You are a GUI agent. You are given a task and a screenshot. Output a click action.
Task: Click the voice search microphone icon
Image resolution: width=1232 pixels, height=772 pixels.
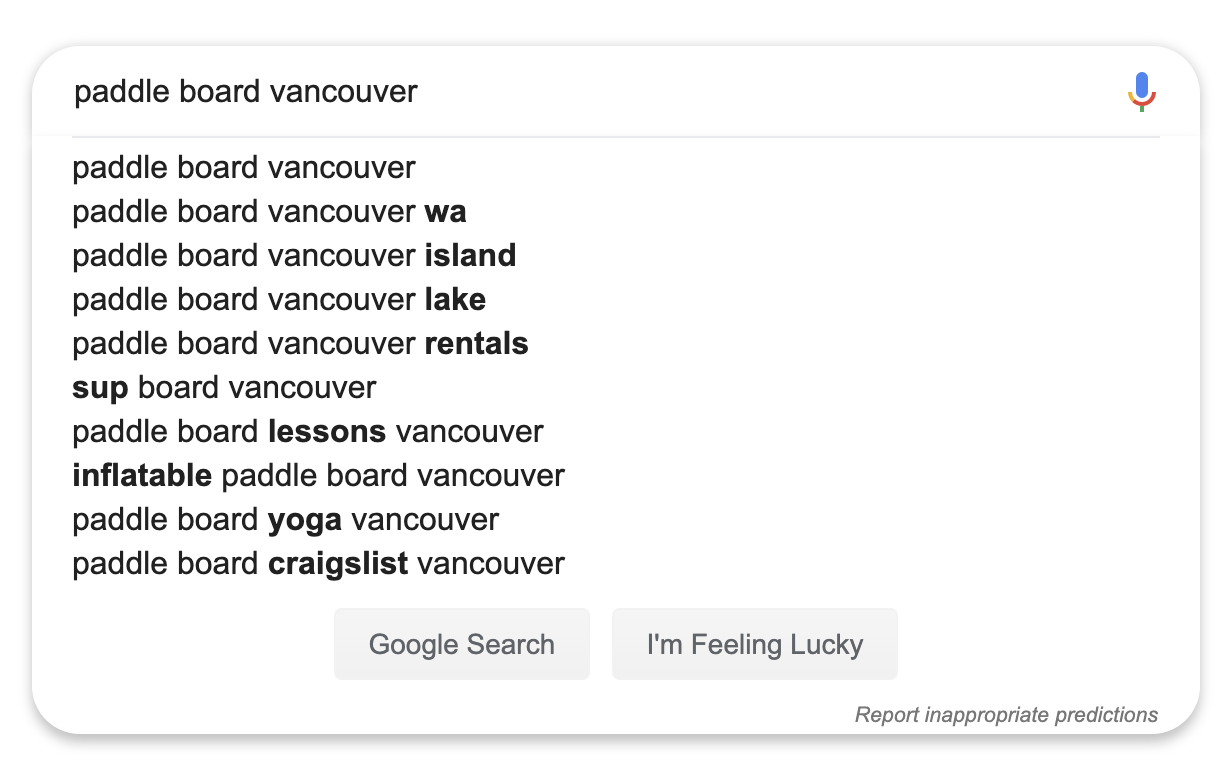(x=1141, y=92)
